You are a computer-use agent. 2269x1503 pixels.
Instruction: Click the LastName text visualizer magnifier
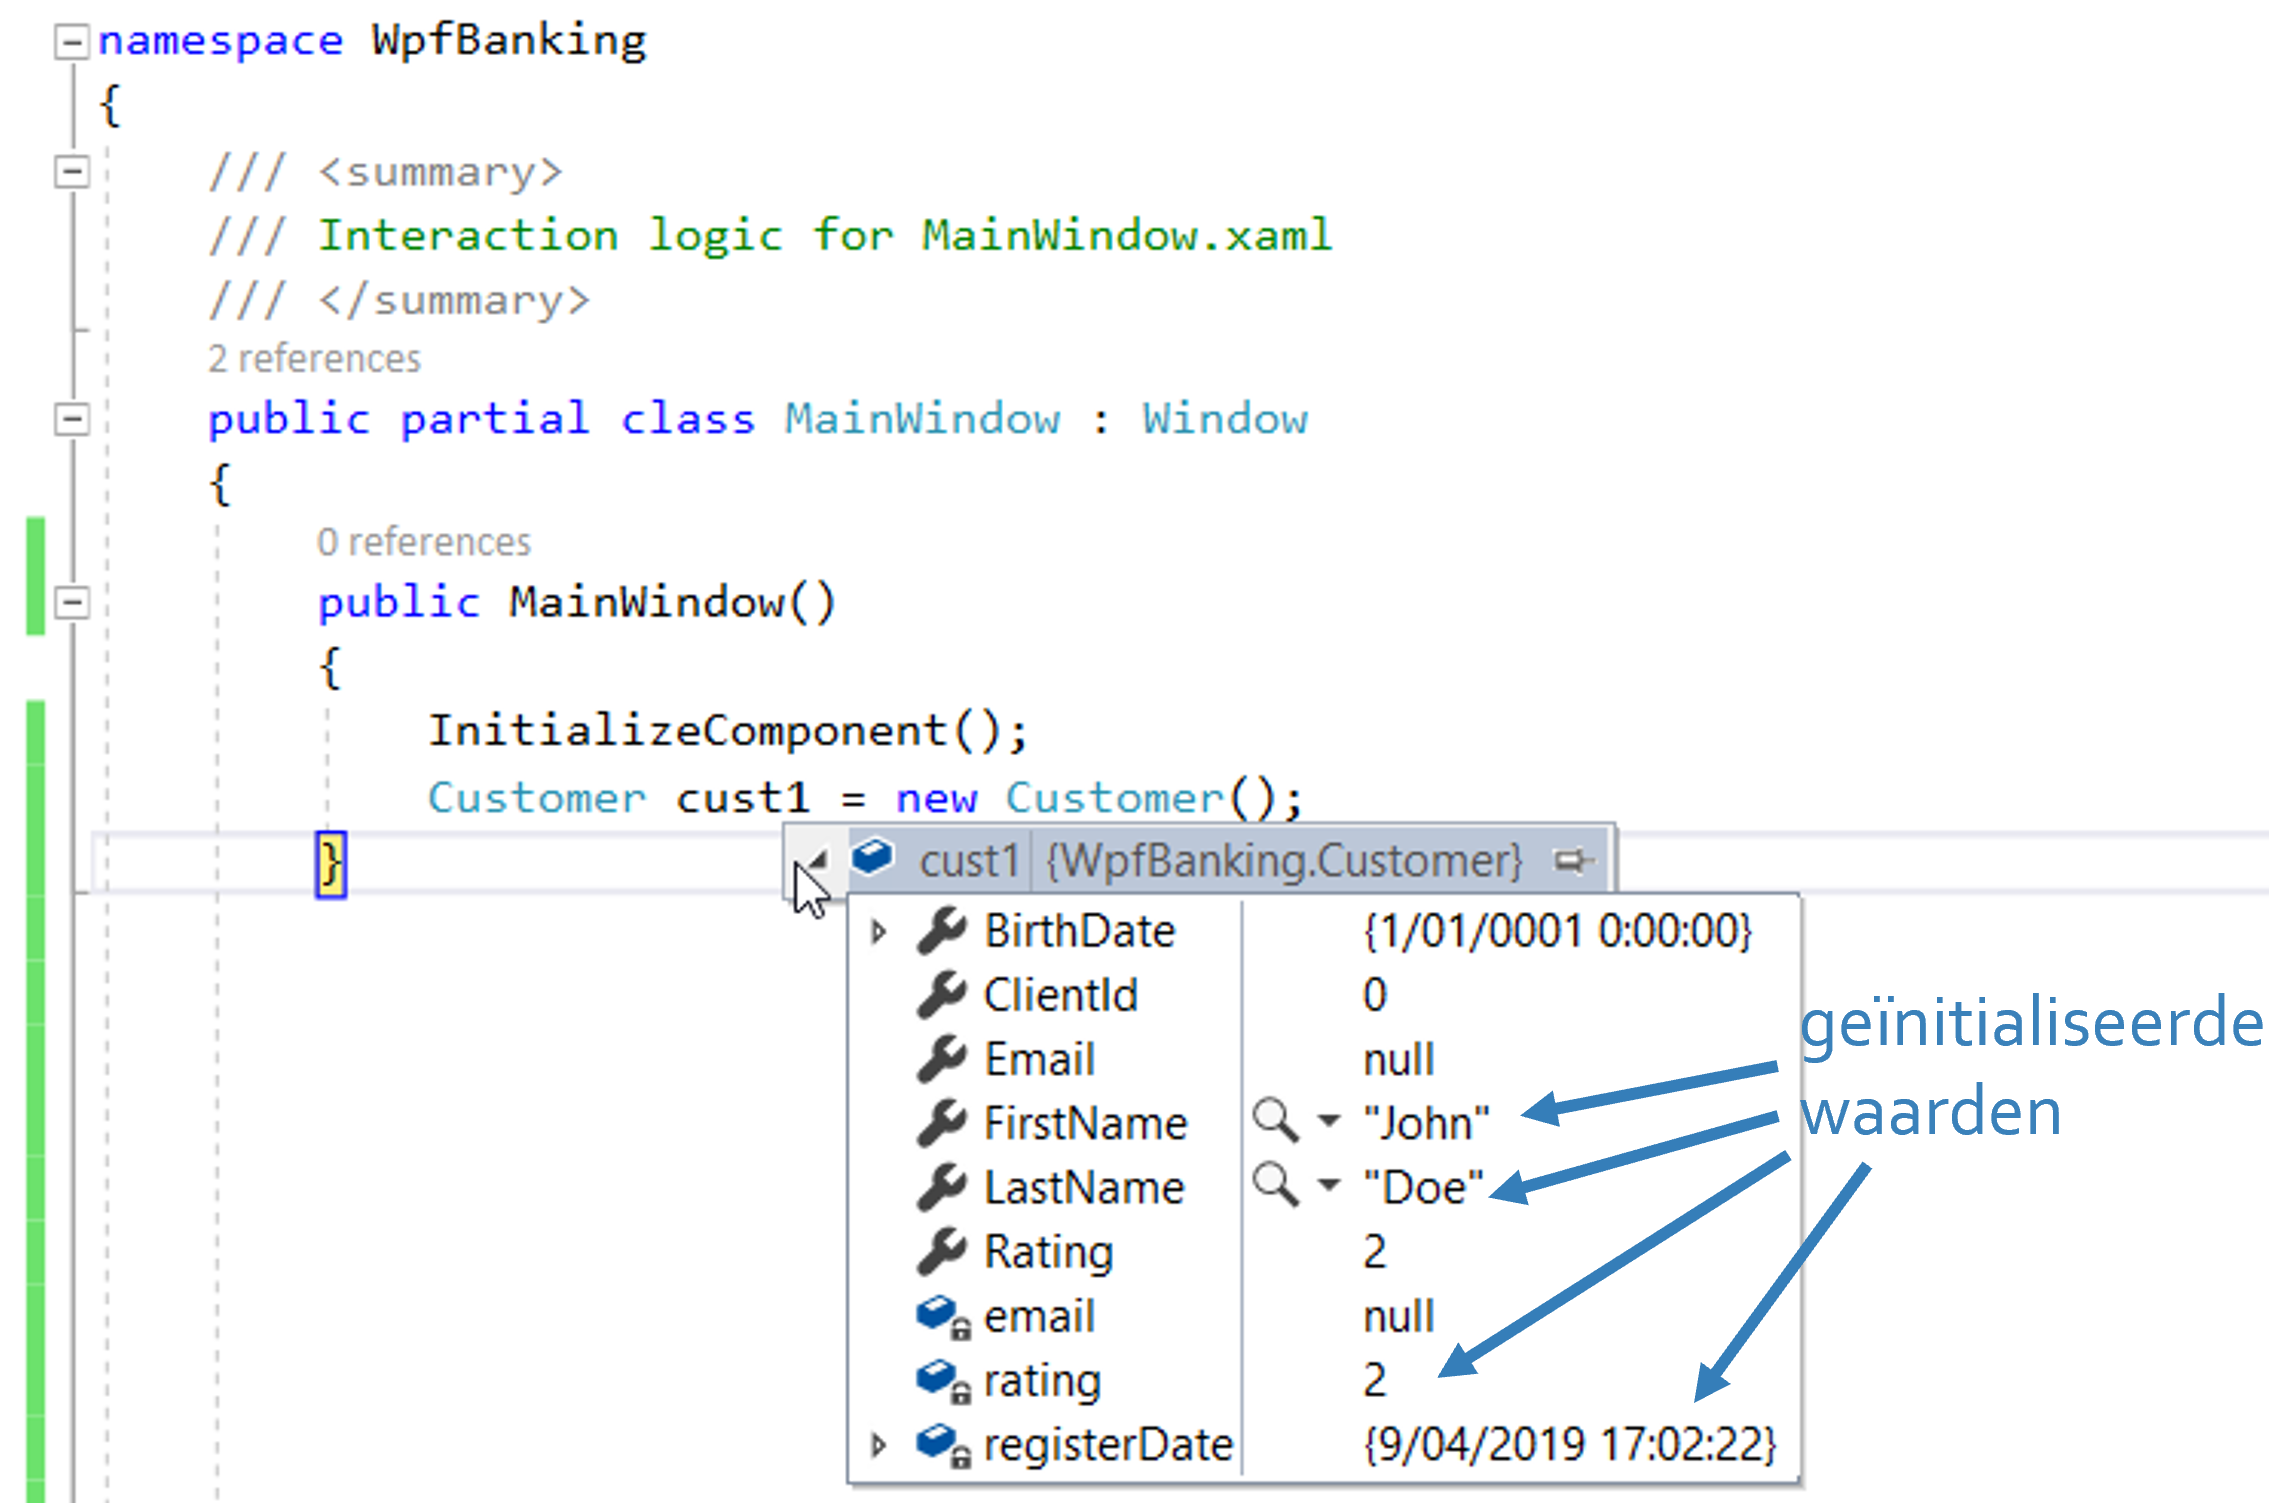pyautogui.click(x=1275, y=1184)
